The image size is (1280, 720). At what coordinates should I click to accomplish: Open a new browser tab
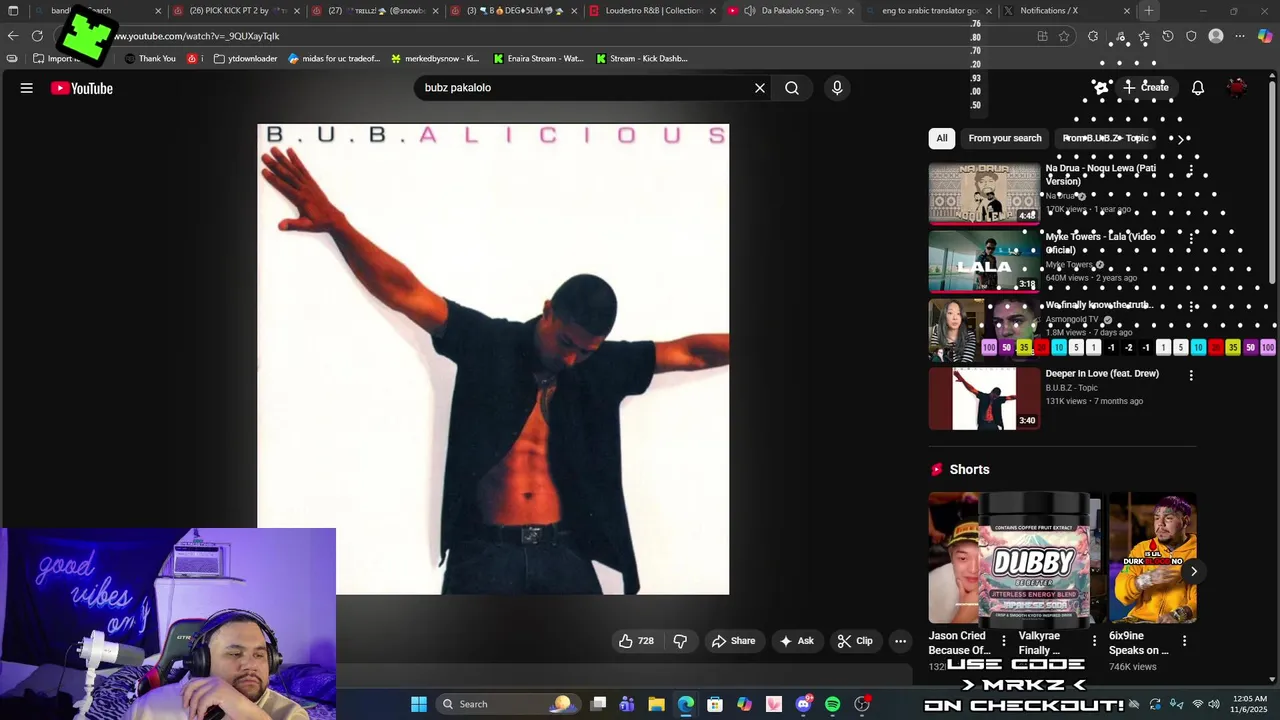pos(1149,11)
